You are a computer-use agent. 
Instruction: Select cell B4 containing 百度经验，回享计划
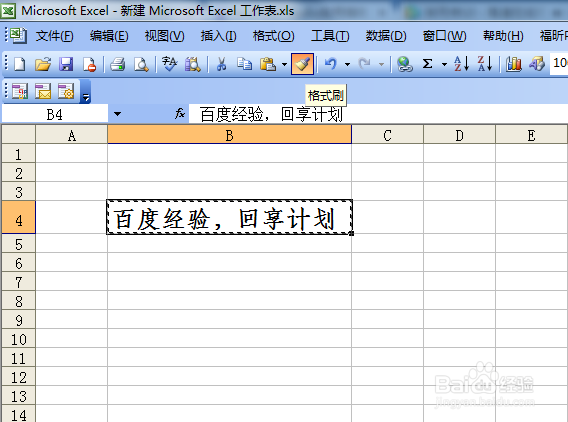pyautogui.click(x=229, y=217)
